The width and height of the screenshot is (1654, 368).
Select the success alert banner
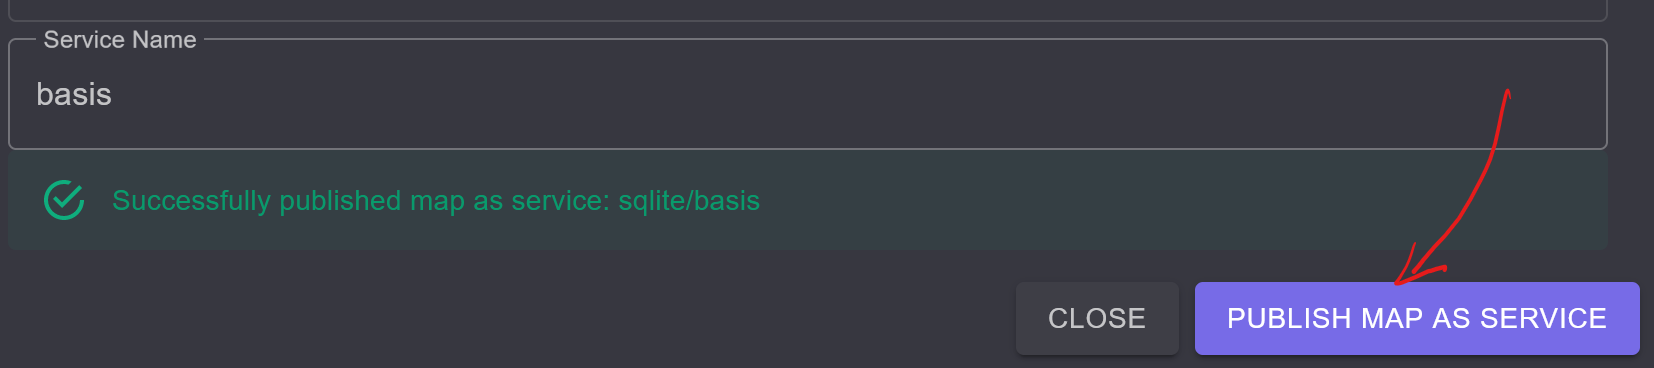pos(808,200)
